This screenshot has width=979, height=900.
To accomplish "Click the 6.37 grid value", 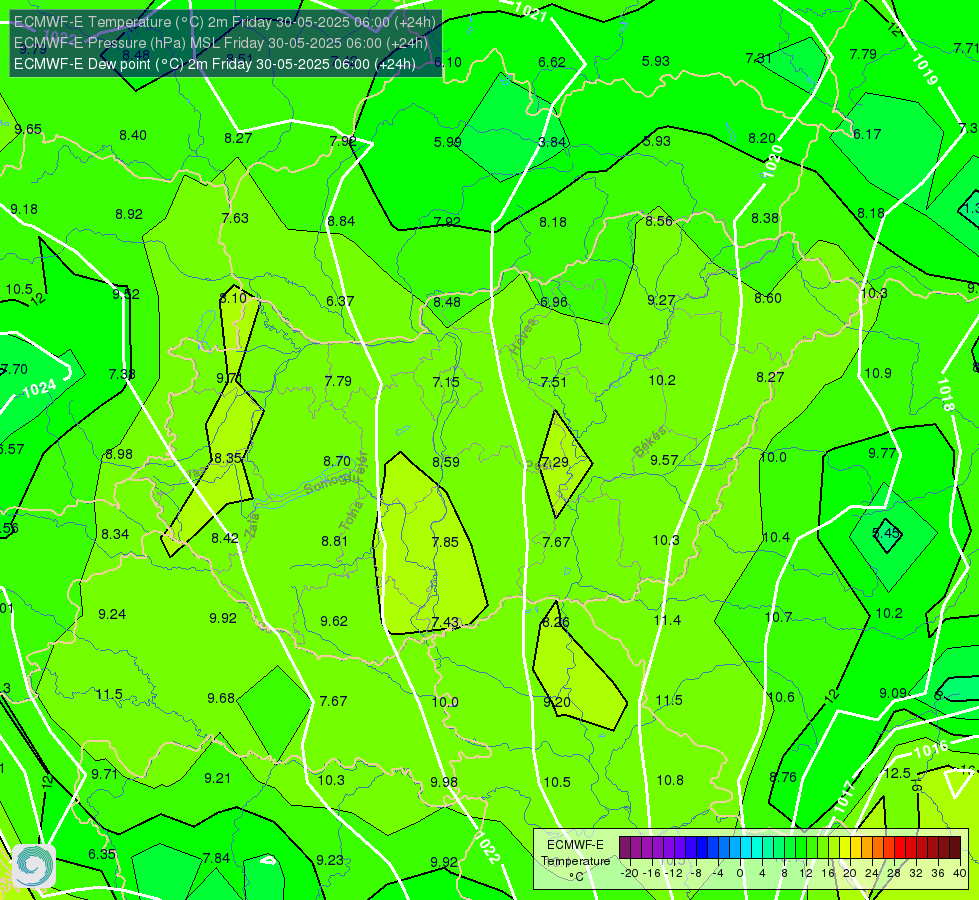I will pyautogui.click(x=340, y=301).
